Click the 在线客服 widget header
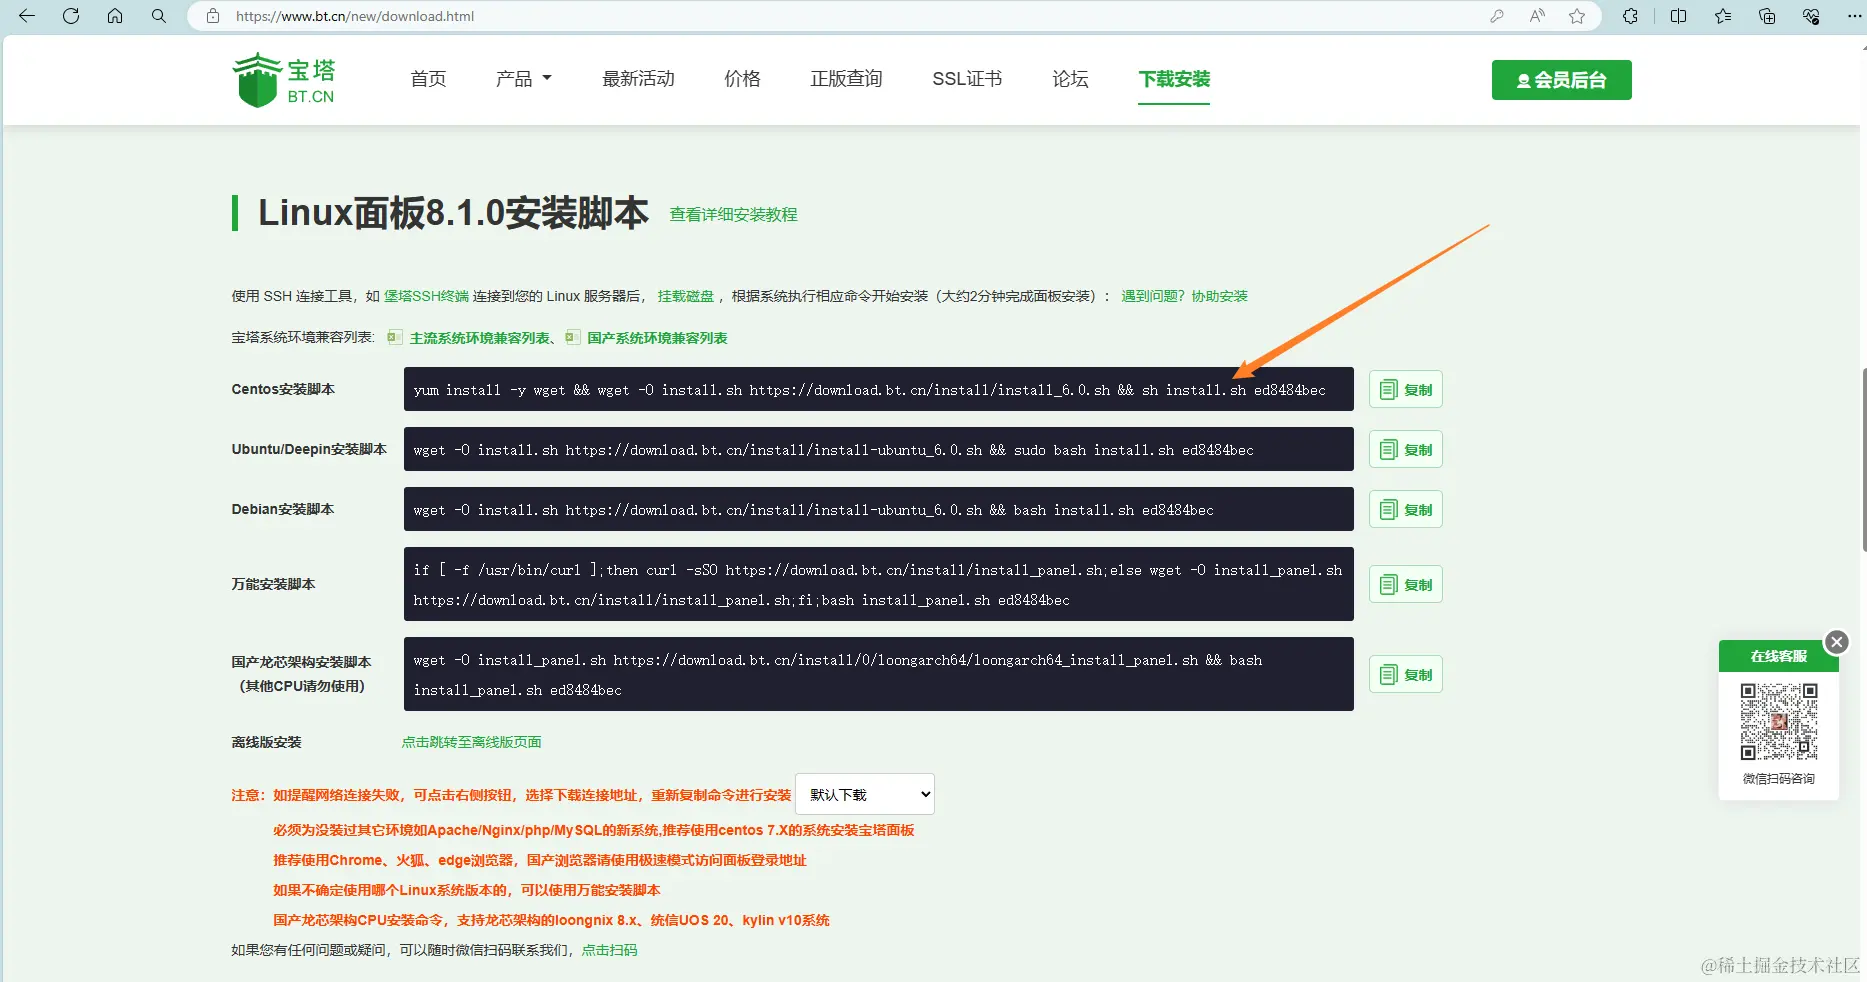This screenshot has width=1867, height=982. pyautogui.click(x=1778, y=656)
